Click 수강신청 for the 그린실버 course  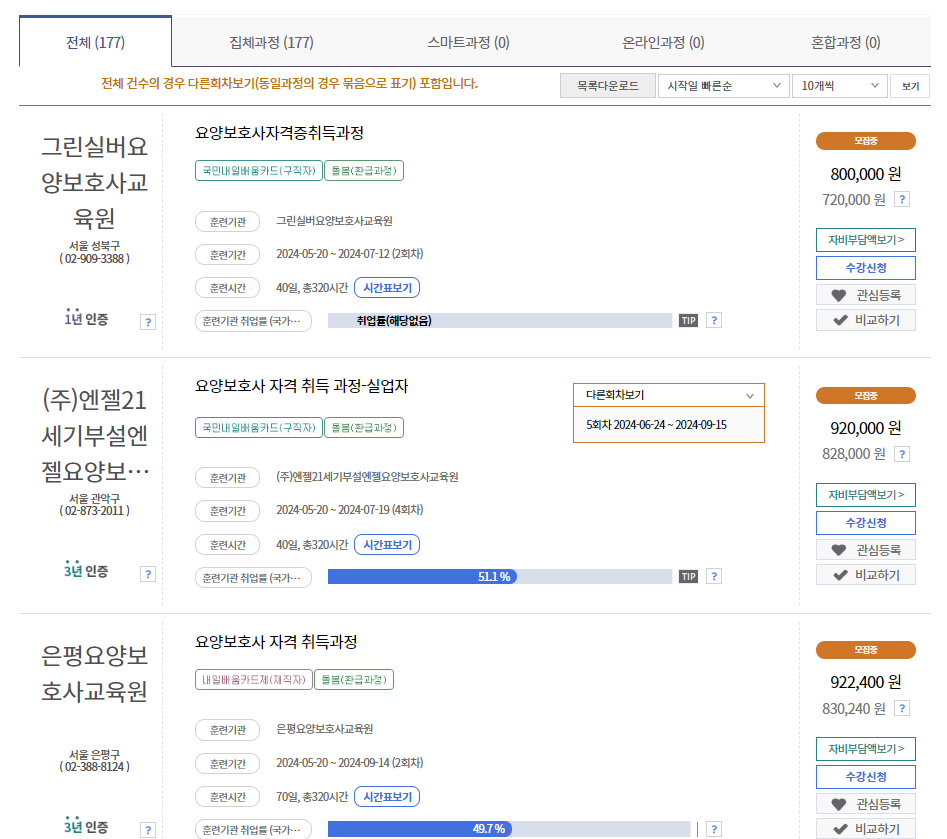point(866,269)
